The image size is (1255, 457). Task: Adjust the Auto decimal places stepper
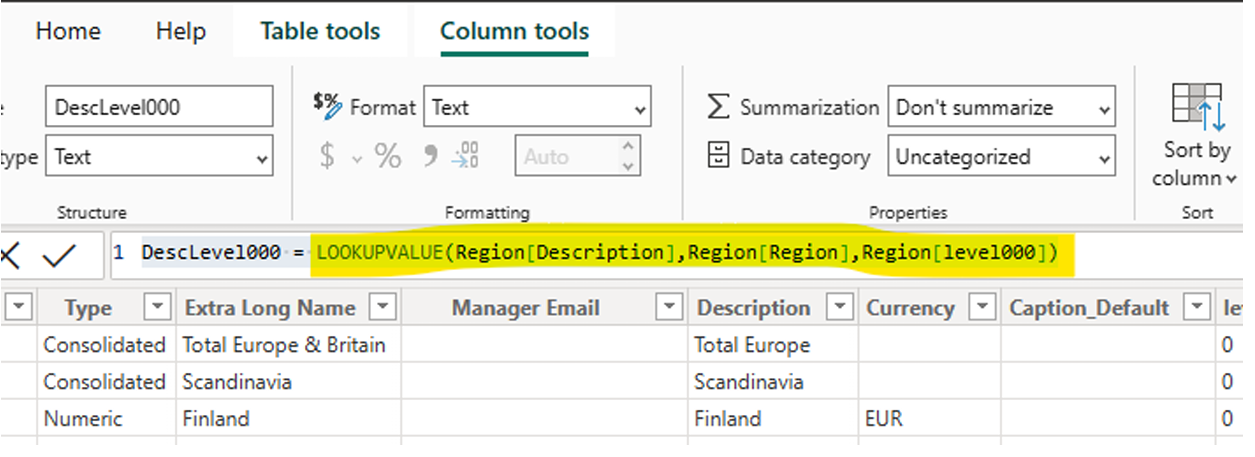click(627, 156)
